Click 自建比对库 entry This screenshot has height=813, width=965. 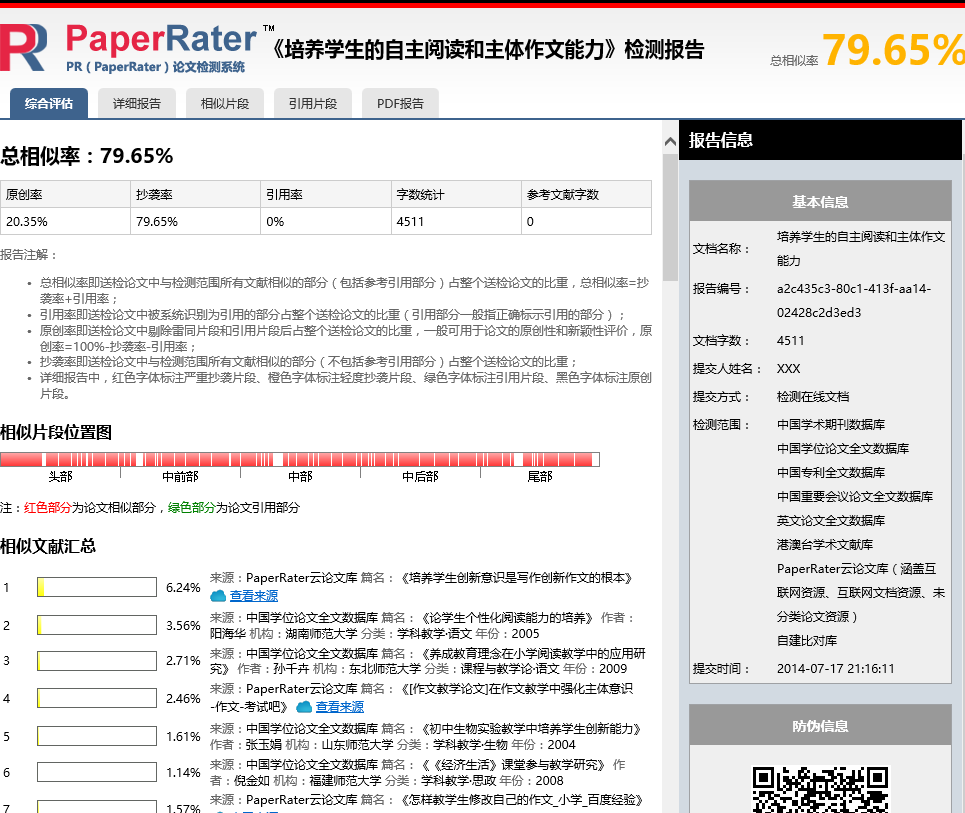tap(807, 640)
